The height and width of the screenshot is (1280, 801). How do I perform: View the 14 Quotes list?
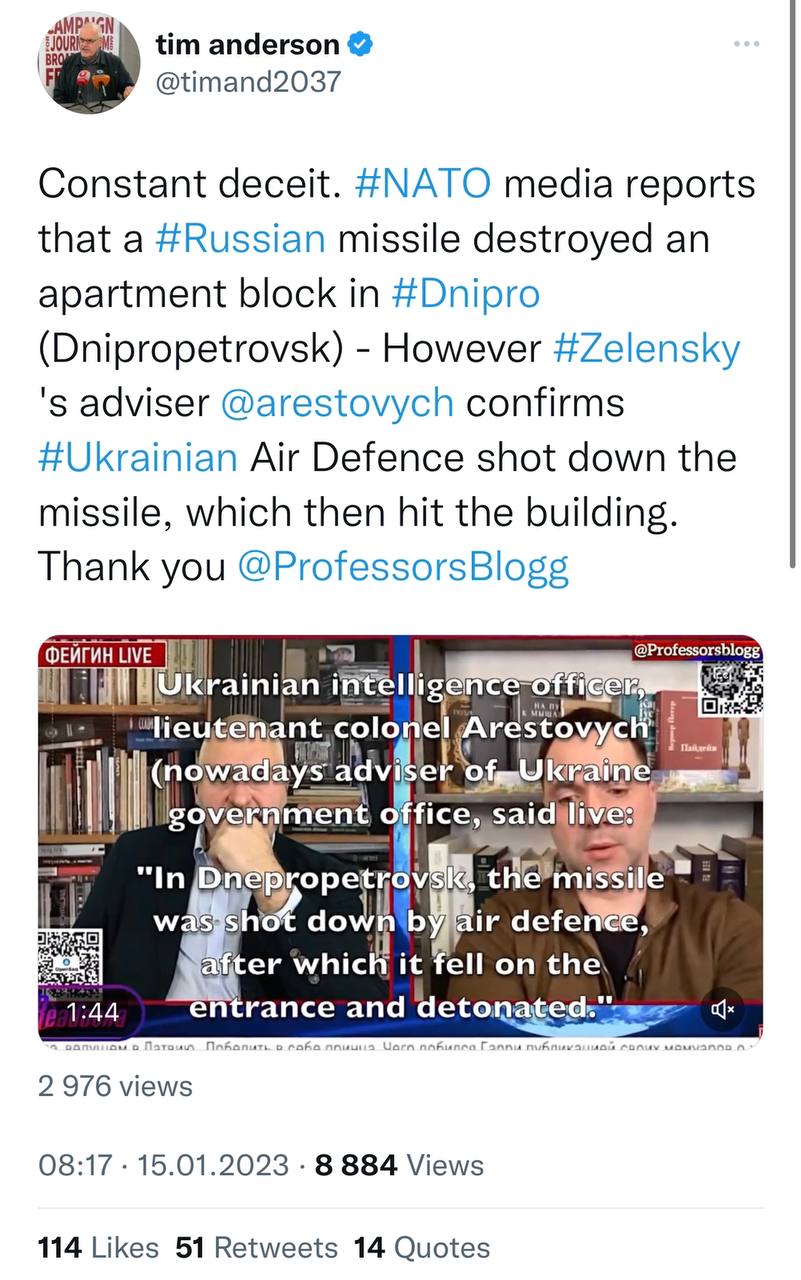[422, 1247]
